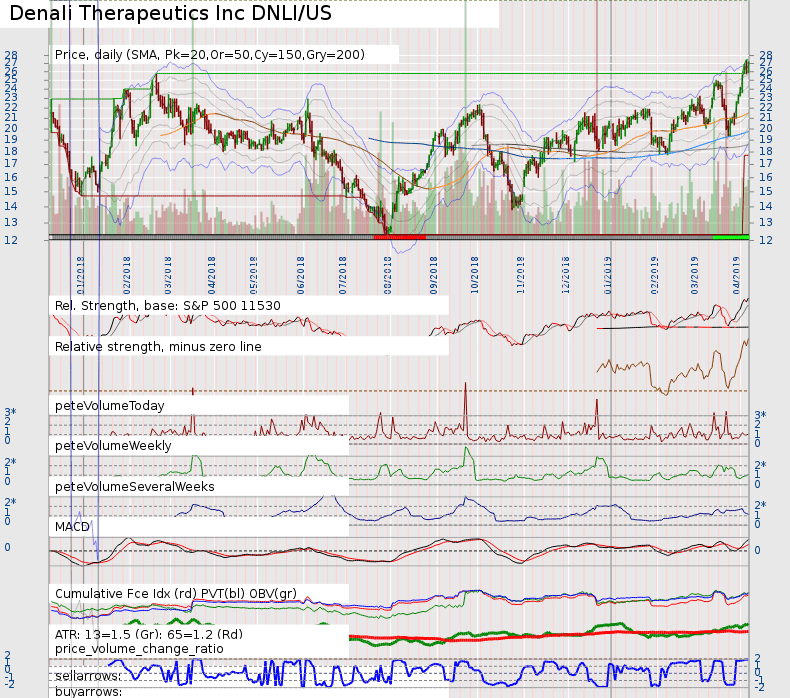
Task: Click the peteVolumeSeveralWeeks panel label
Action: pos(135,486)
